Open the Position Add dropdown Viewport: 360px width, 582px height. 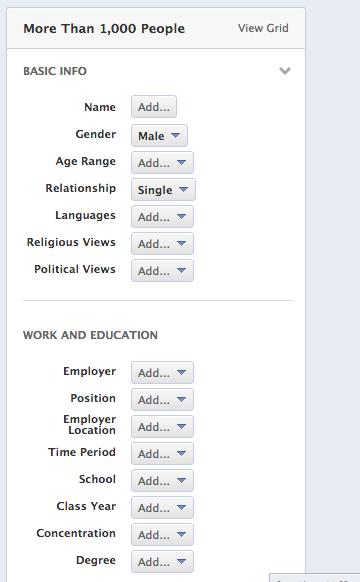[x=162, y=399]
